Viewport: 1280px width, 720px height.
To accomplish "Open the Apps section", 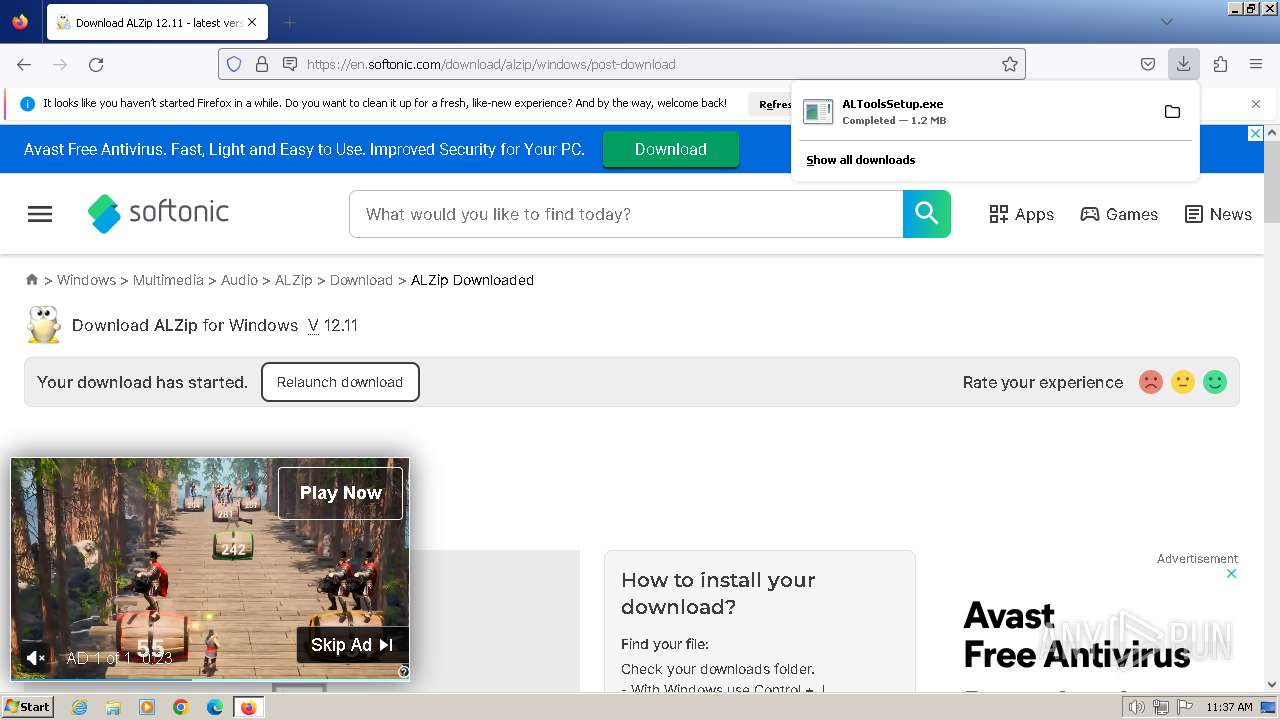I will pos(1021,214).
